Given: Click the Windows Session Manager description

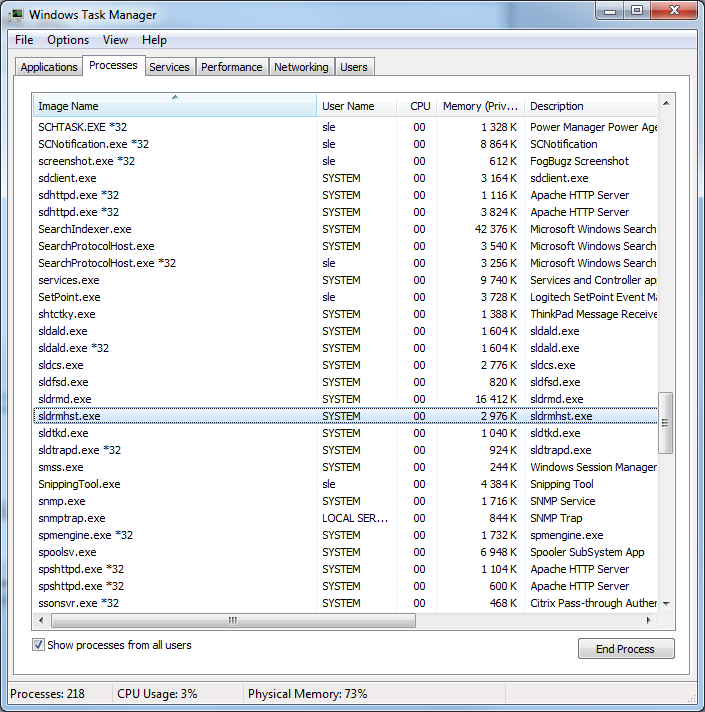Looking at the screenshot, I should 593,467.
